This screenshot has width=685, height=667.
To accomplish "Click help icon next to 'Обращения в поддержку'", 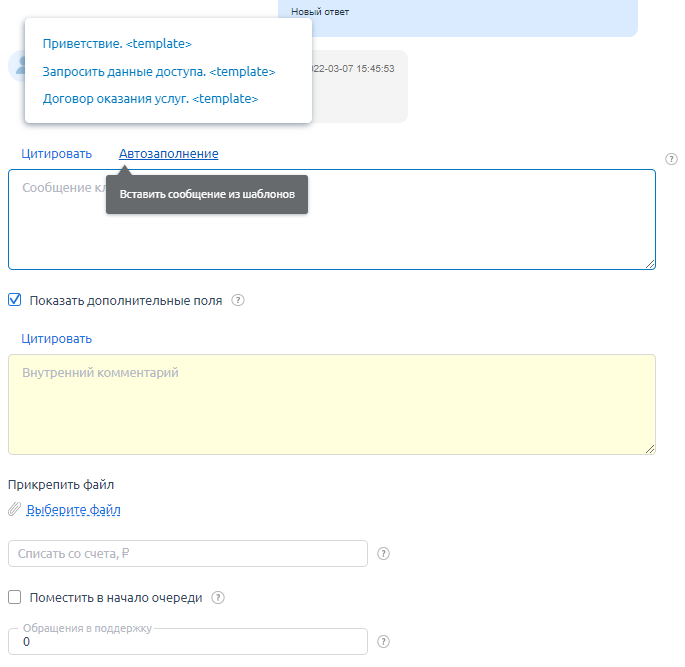I will (383, 642).
